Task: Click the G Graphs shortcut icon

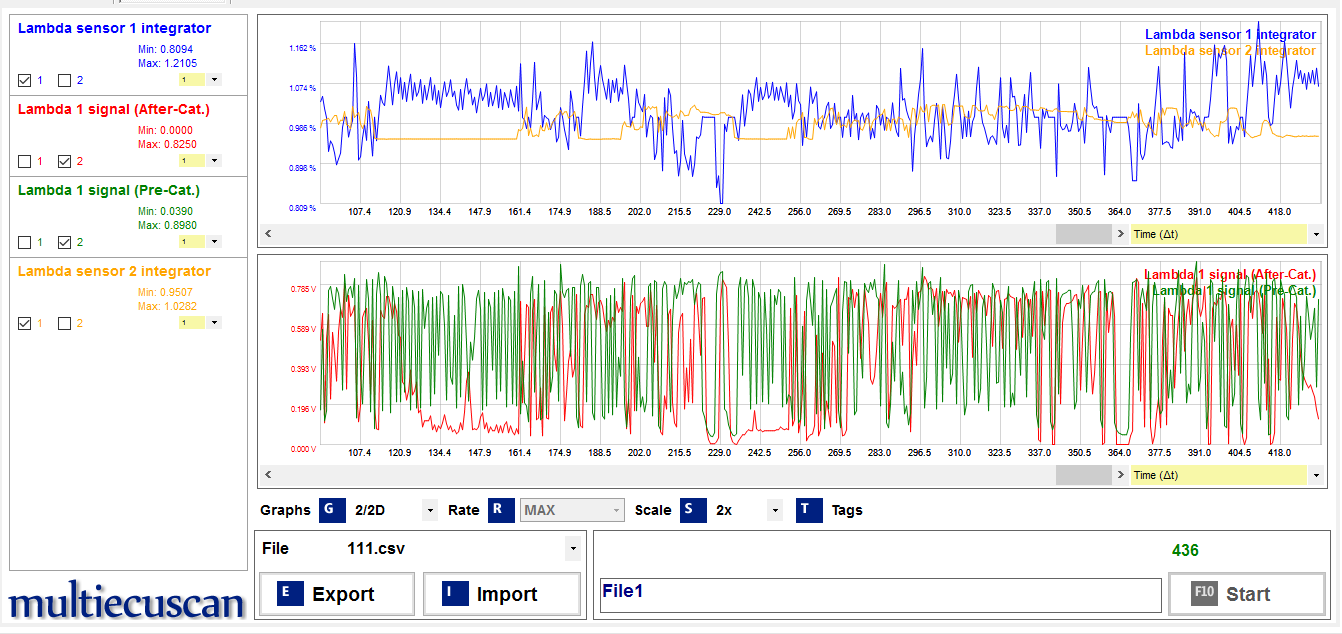Action: point(331,510)
